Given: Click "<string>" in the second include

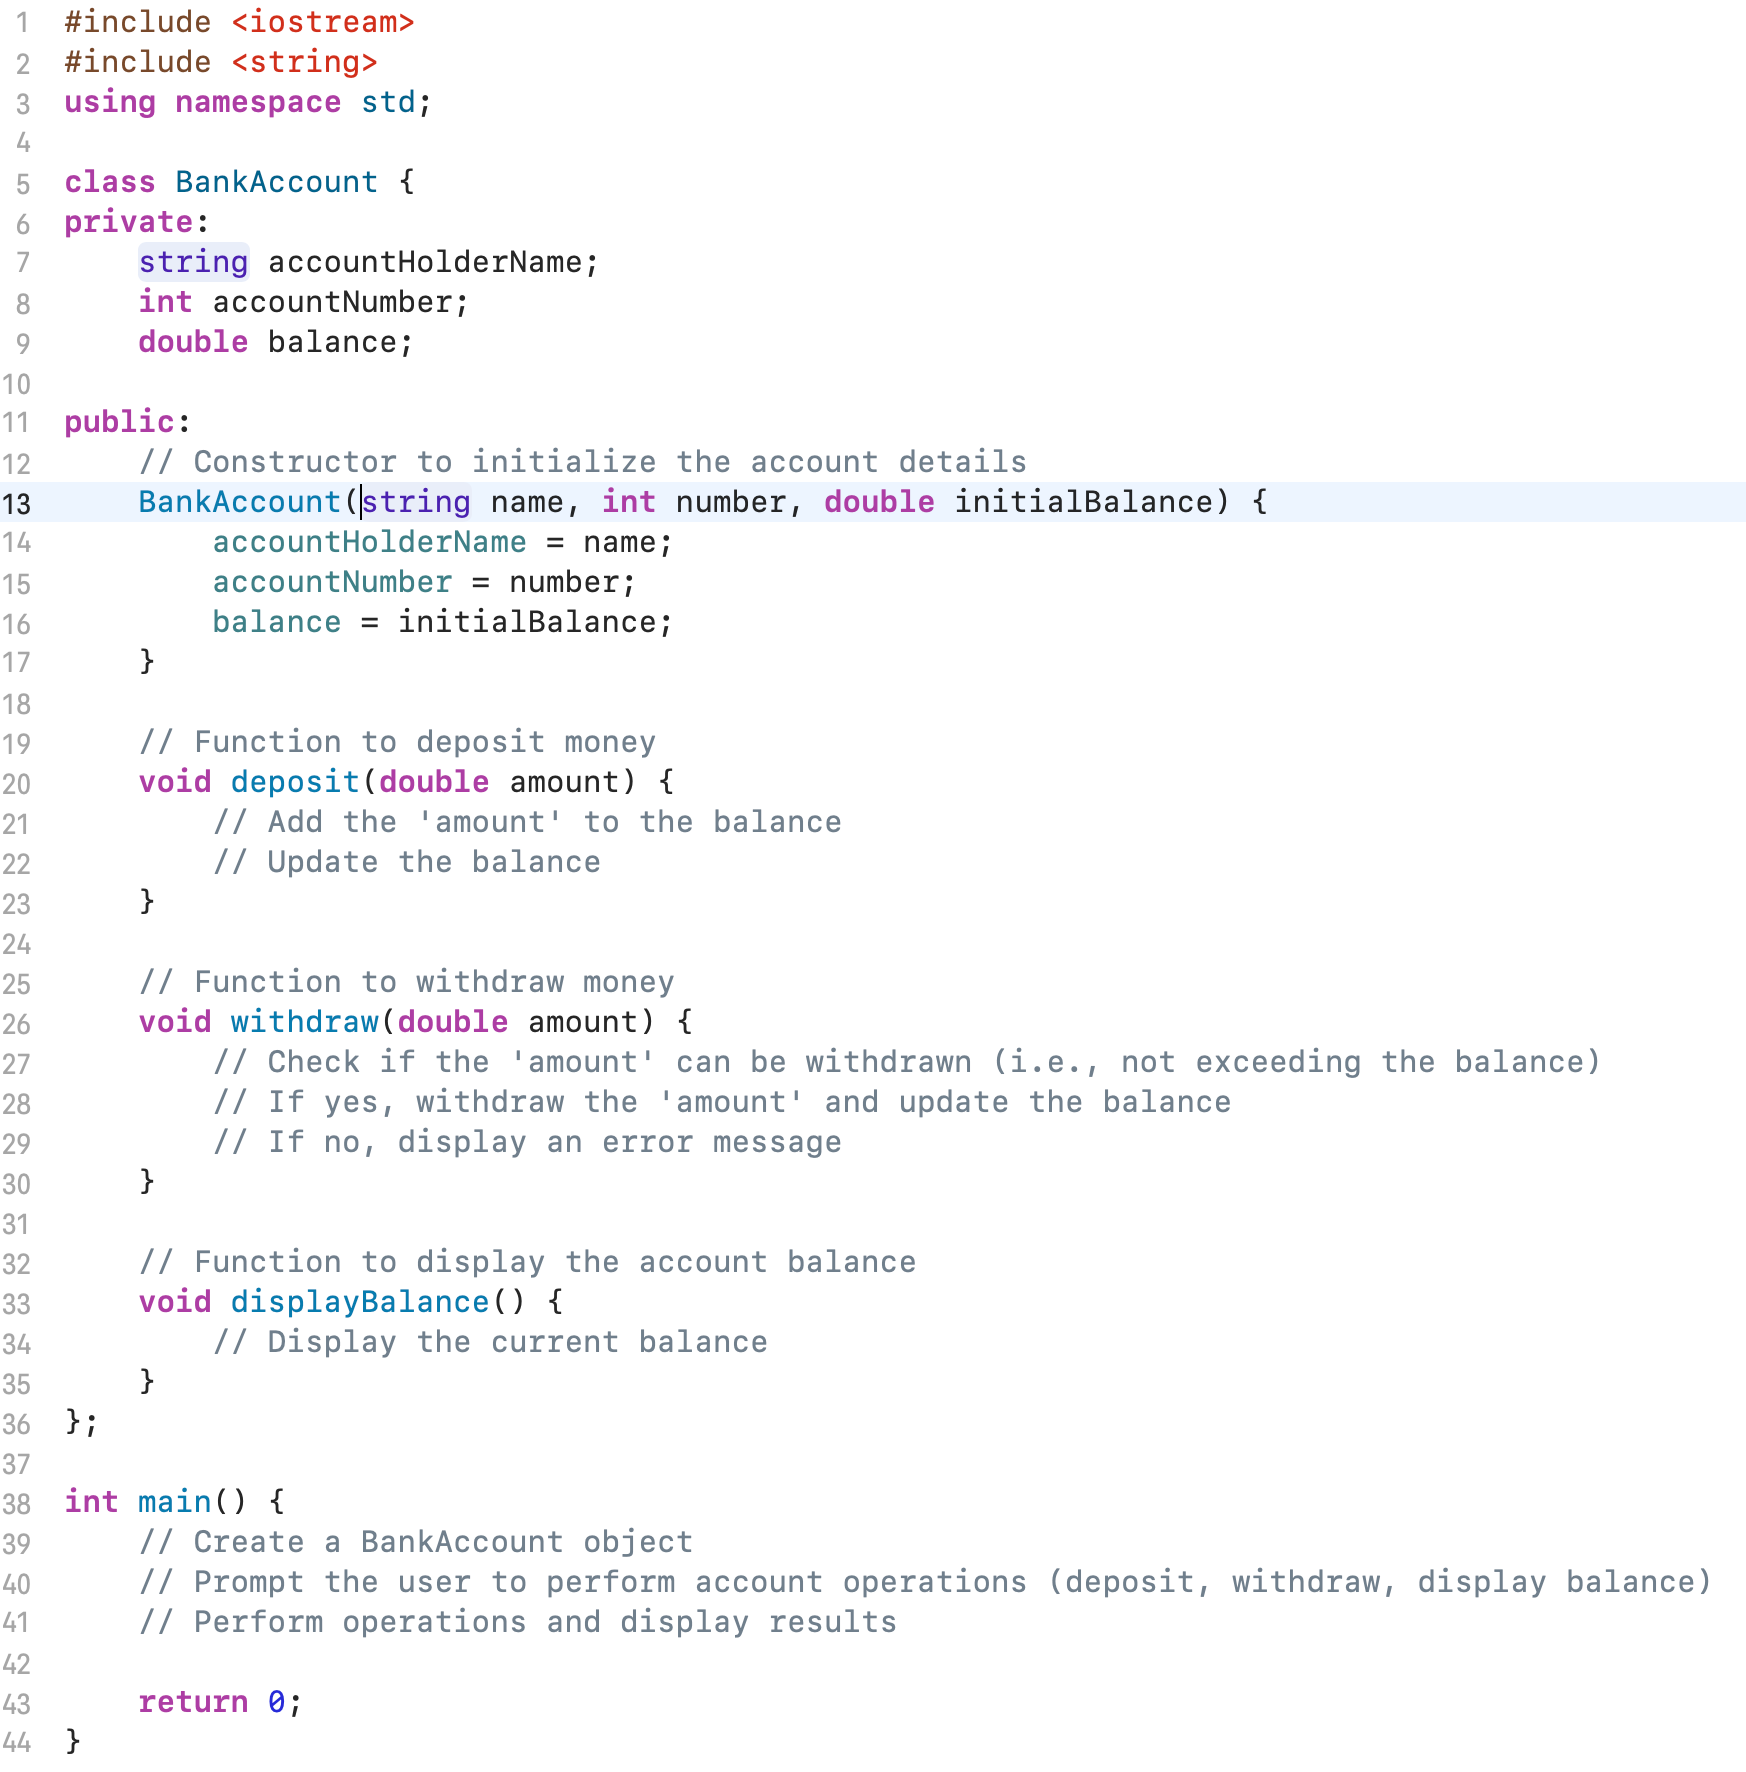Looking at the screenshot, I should point(305,62).
